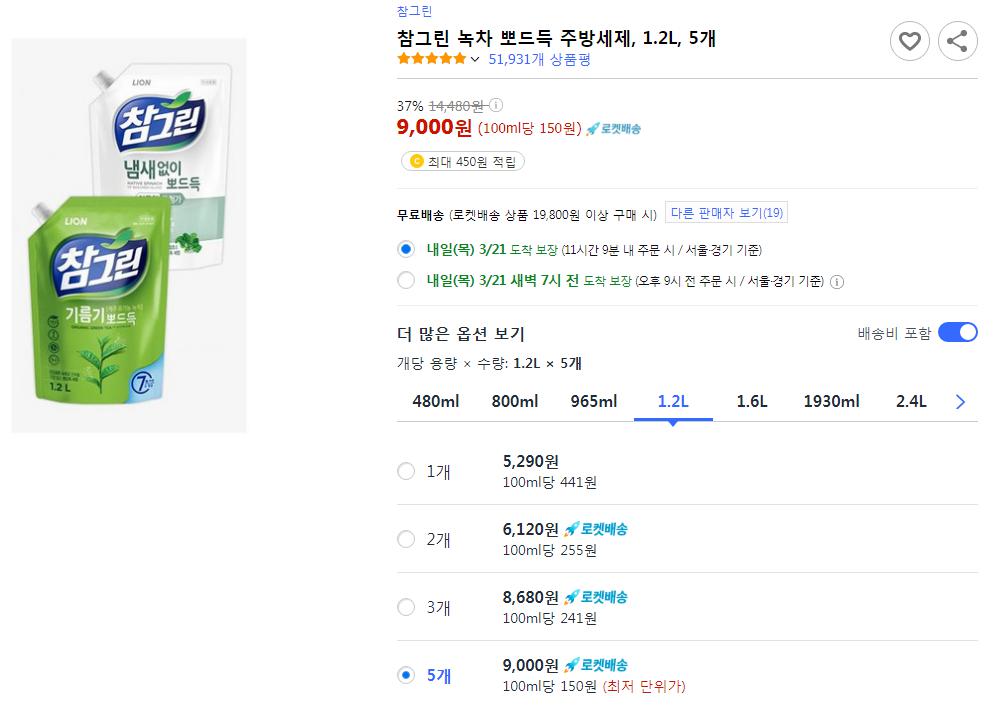
Task: Toggle the 배송비 포함 switch
Action: coord(957,333)
